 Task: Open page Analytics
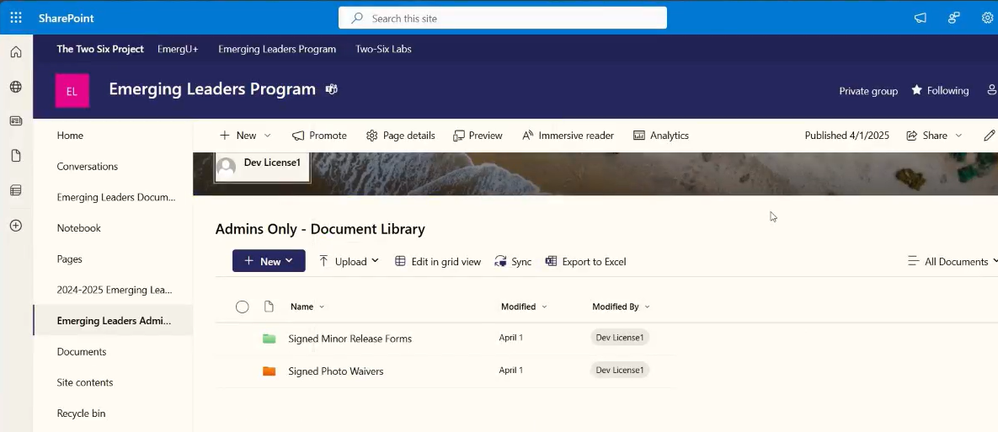click(661, 136)
